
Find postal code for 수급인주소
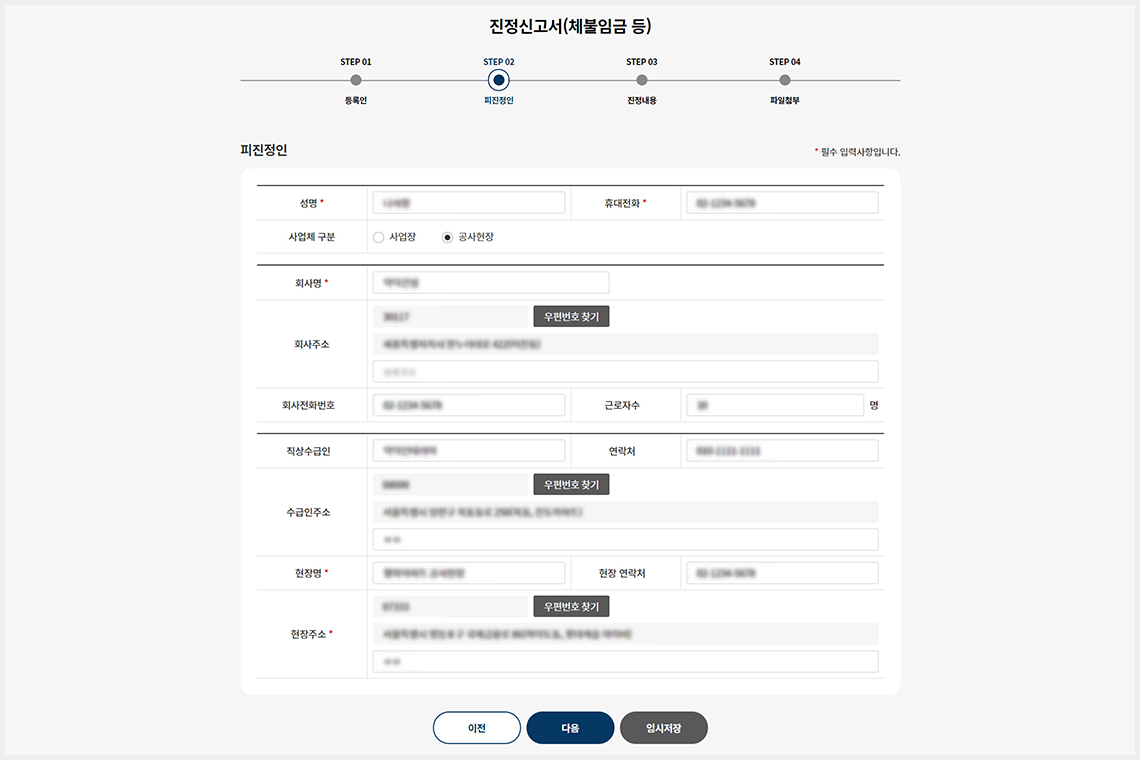(x=571, y=484)
